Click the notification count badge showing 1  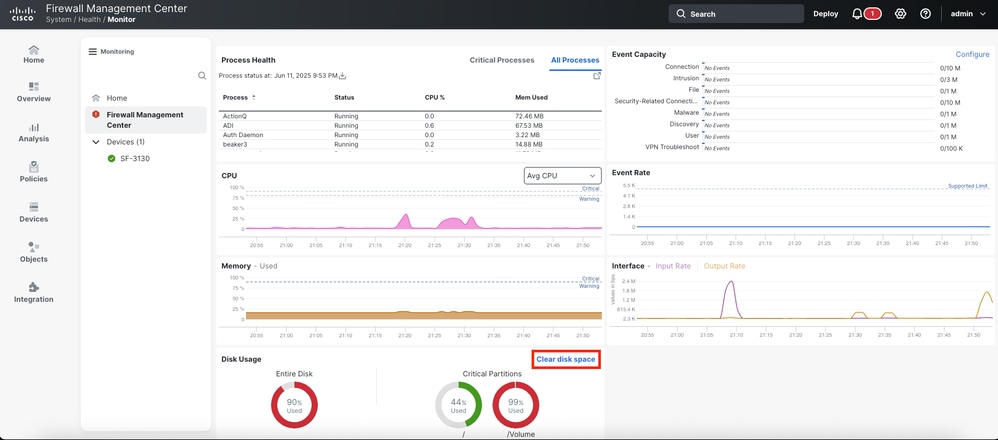click(x=873, y=14)
